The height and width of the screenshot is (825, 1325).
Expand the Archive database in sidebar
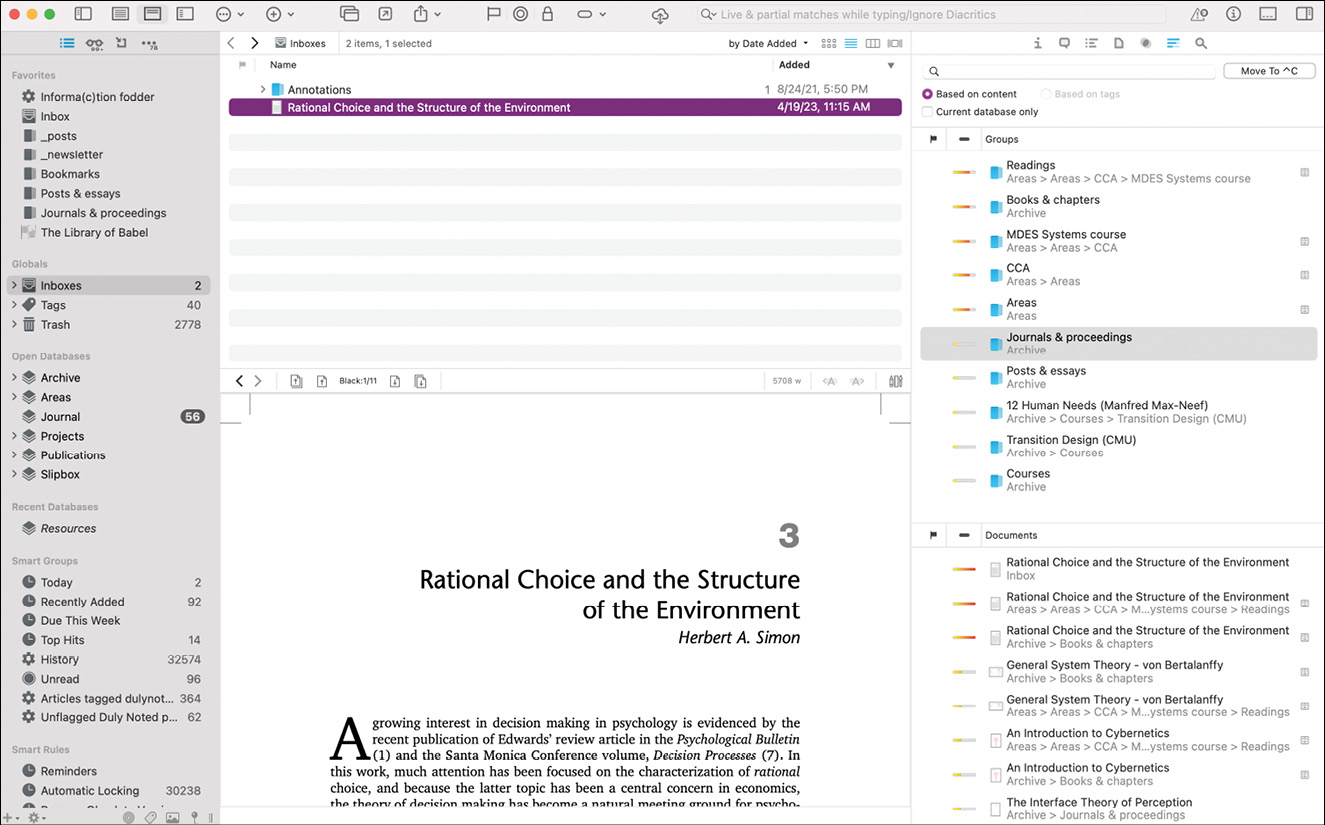14,378
